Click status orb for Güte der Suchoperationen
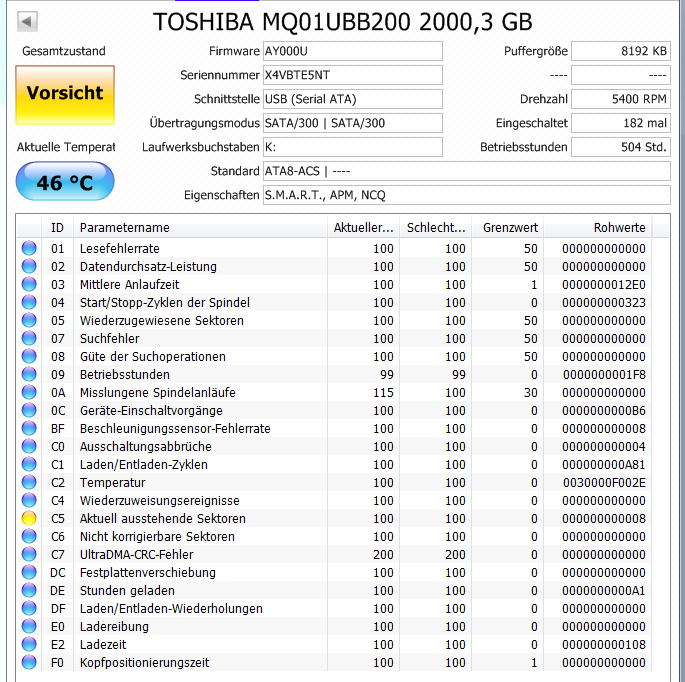This screenshot has width=685, height=682. [29, 356]
